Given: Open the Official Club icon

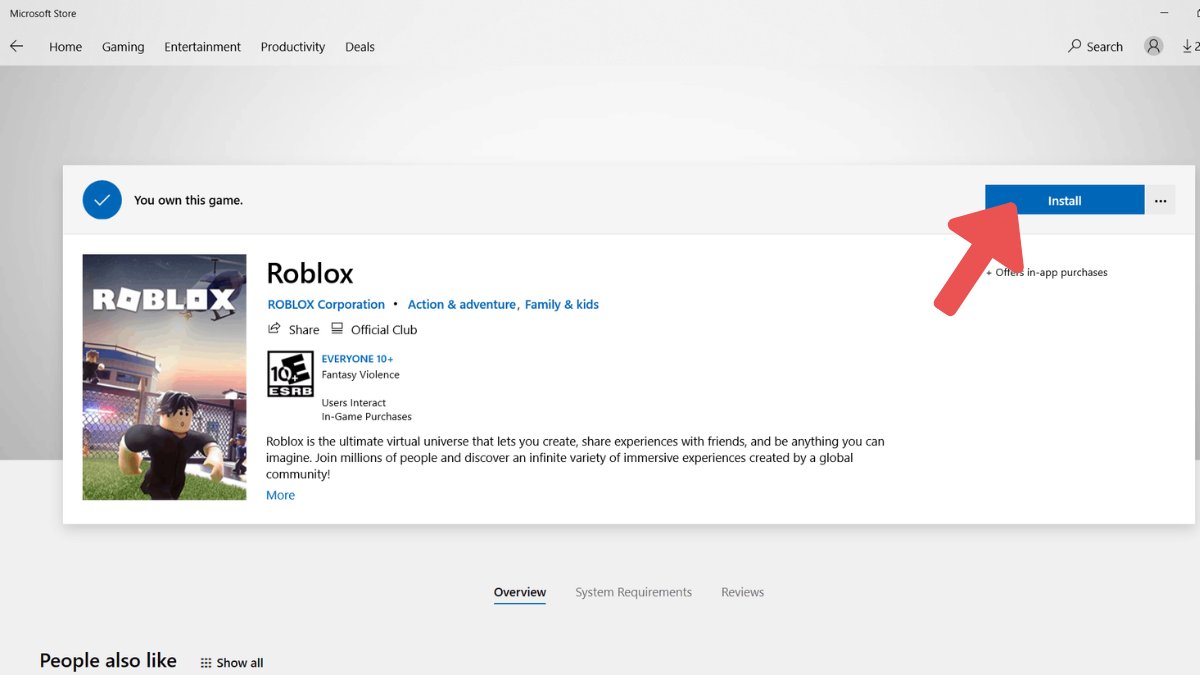Looking at the screenshot, I should click(x=339, y=328).
